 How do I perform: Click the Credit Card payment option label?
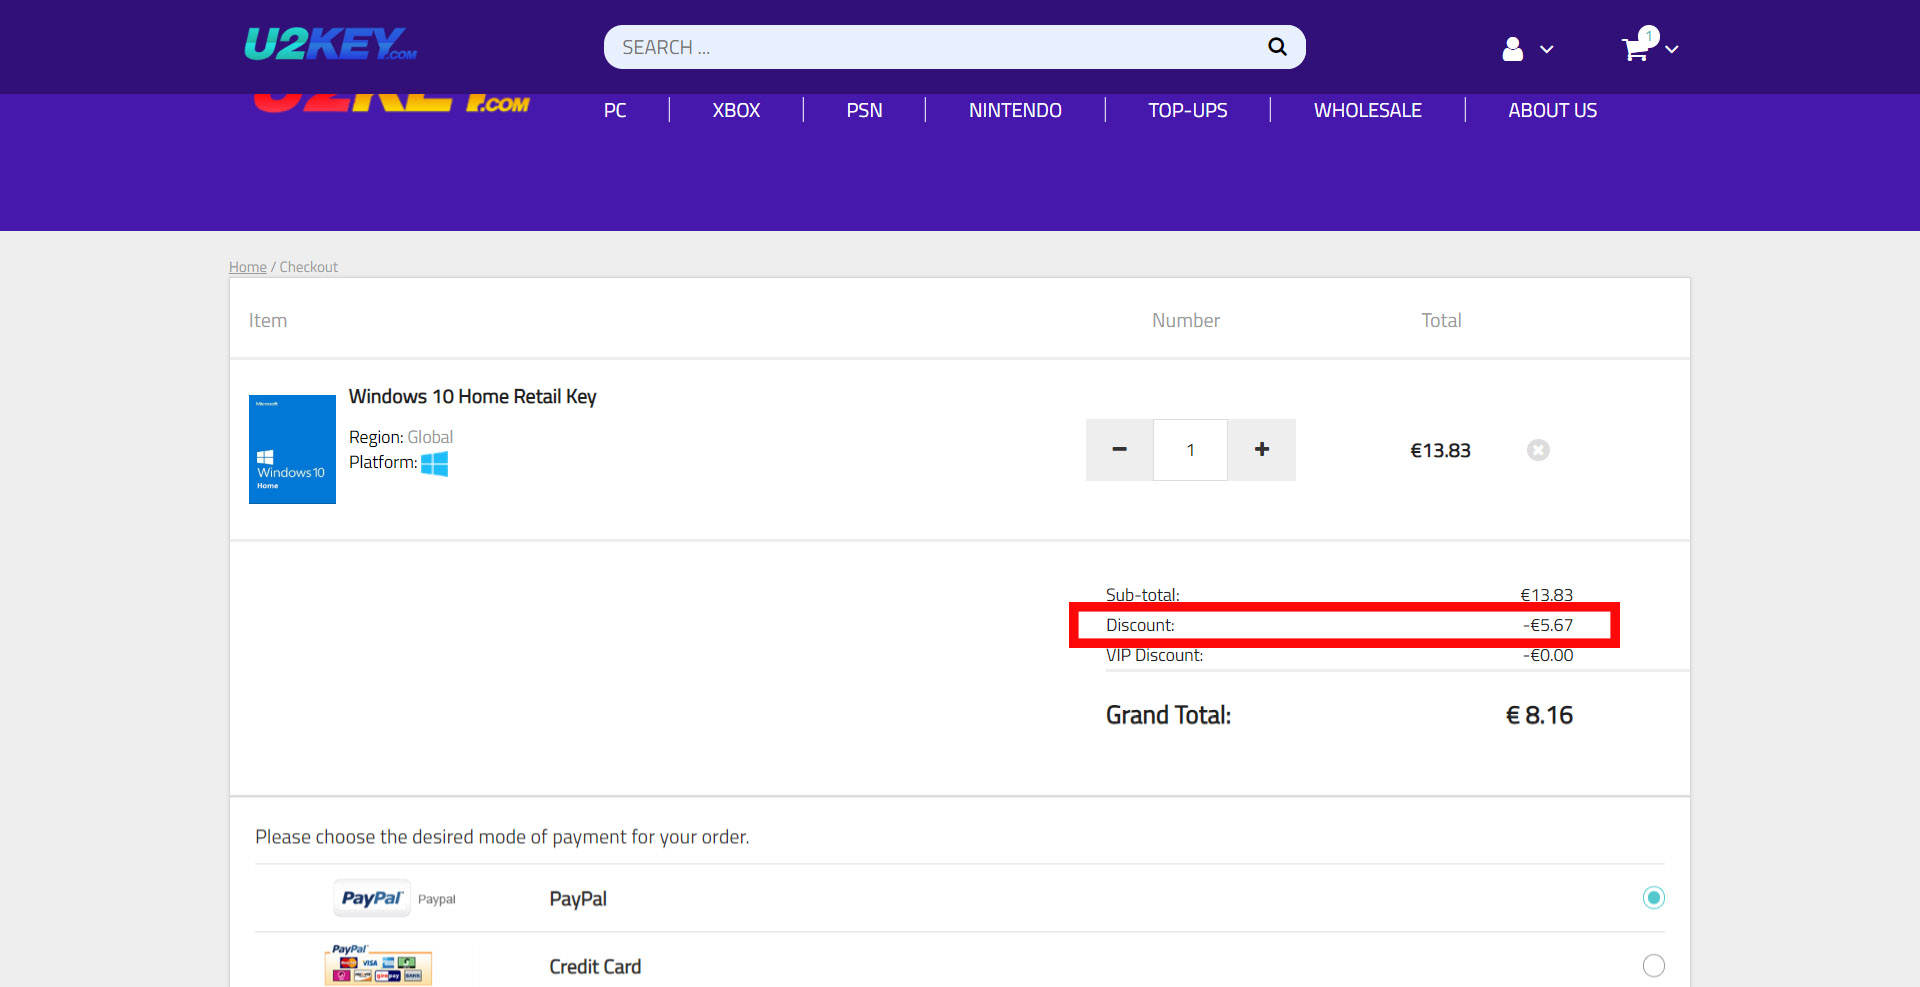595,967
